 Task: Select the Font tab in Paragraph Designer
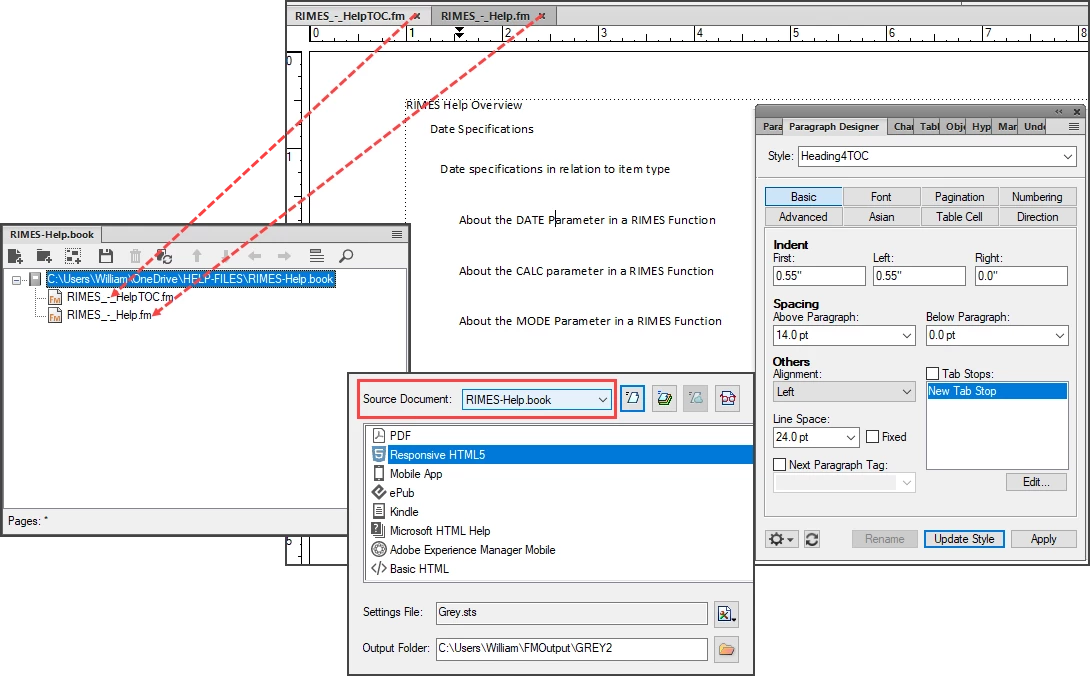pyautogui.click(x=881, y=197)
